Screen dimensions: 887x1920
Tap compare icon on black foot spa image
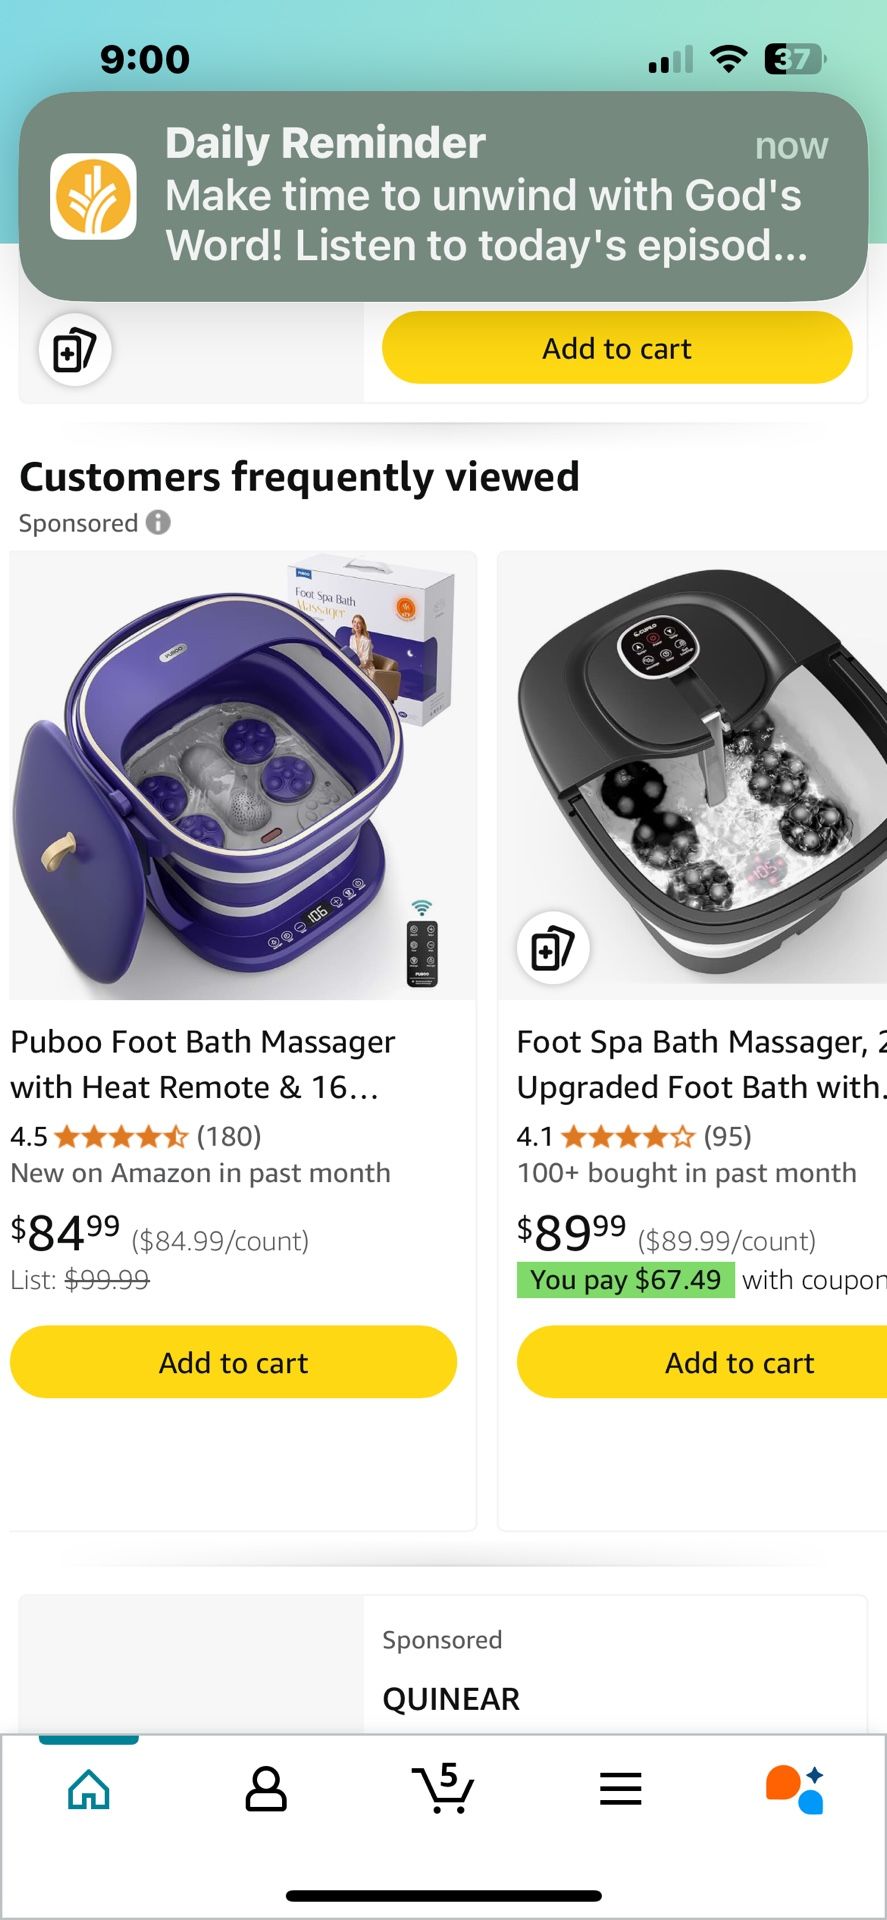tap(552, 948)
